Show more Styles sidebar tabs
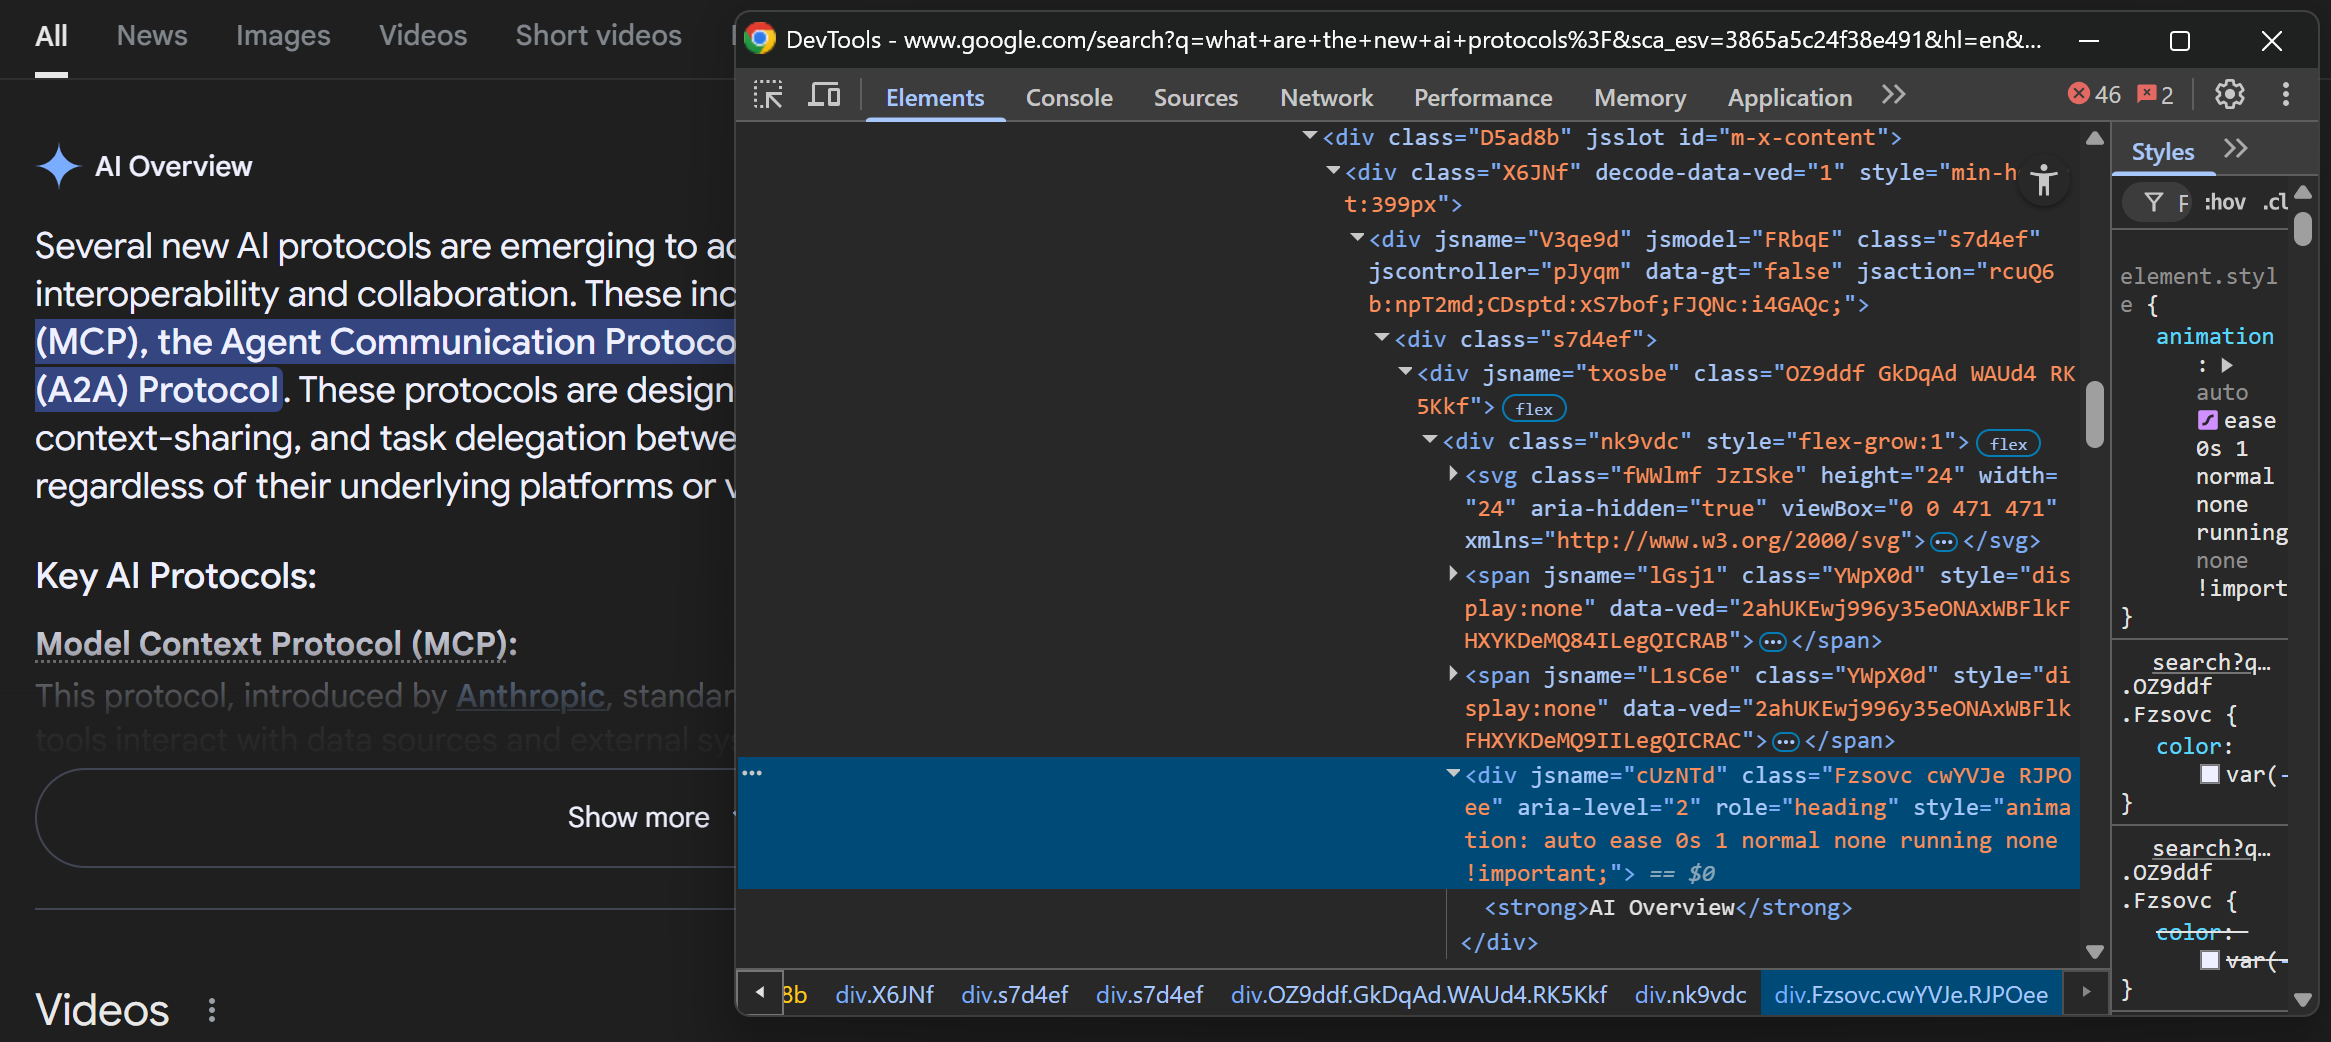Screen dimensions: 2331x1042 tap(2236, 149)
